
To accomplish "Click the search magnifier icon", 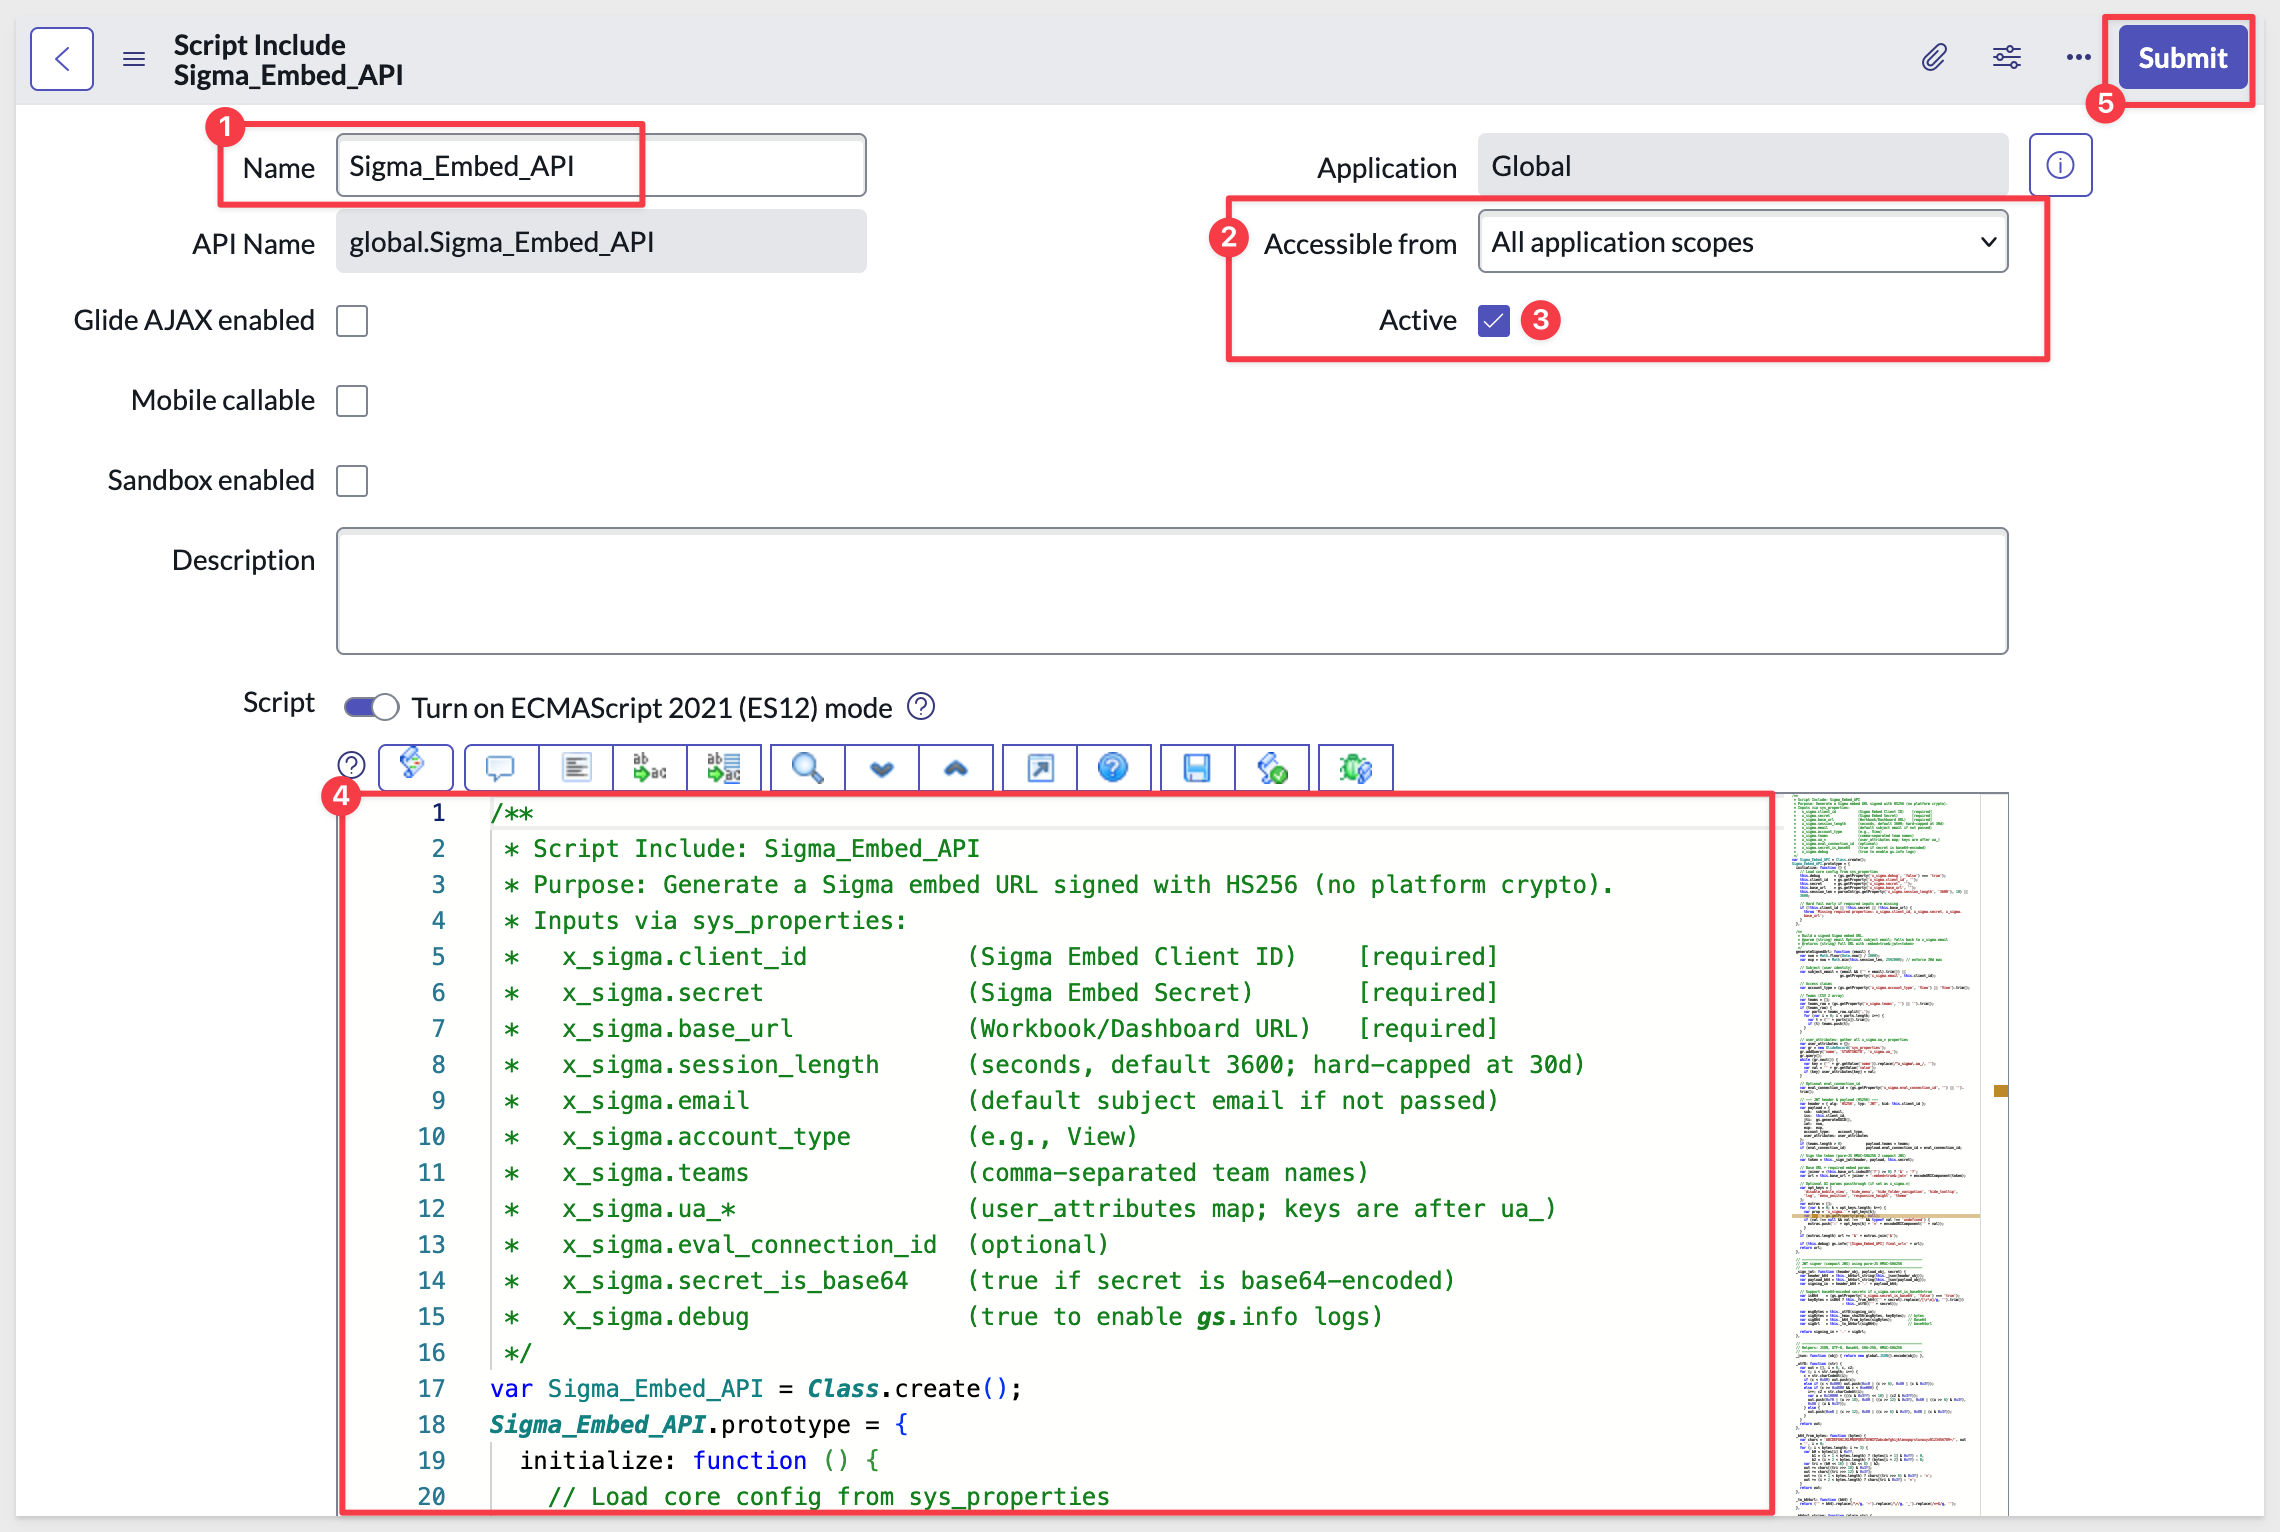I will tap(808, 768).
